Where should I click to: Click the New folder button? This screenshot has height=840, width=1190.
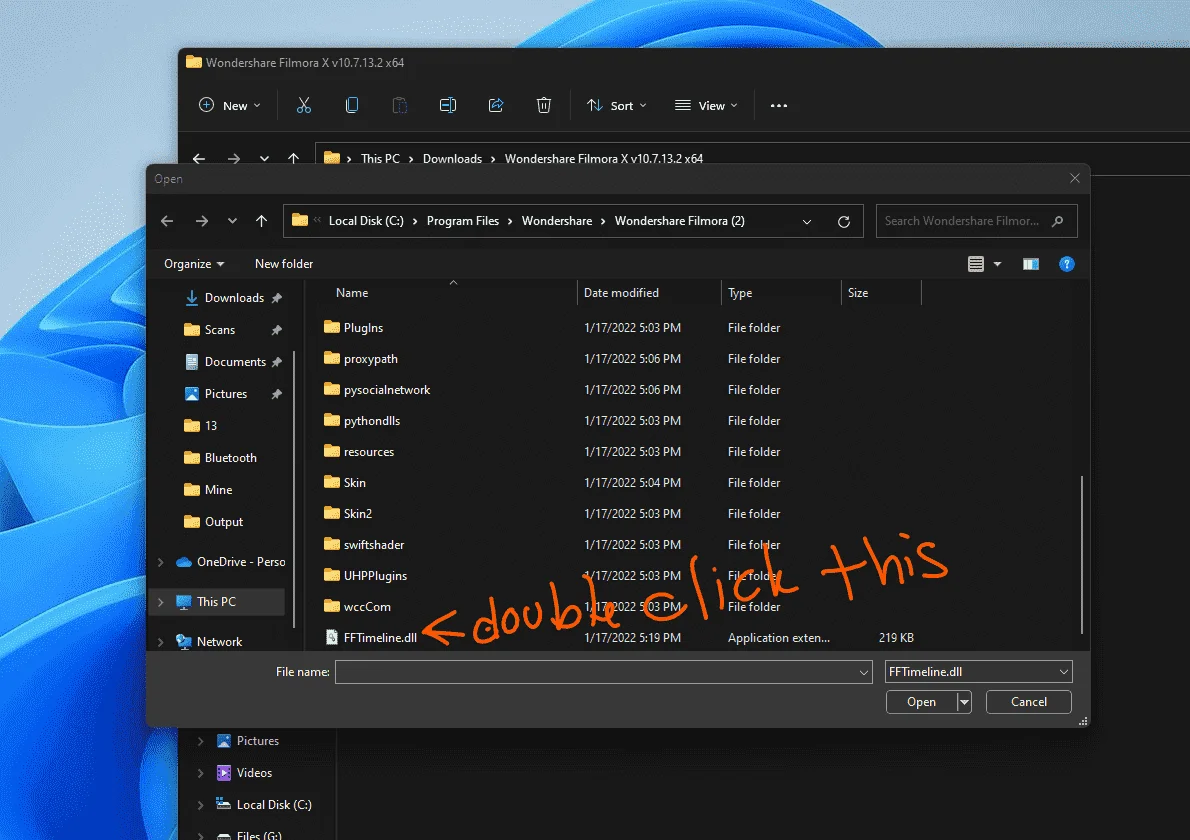click(x=284, y=264)
